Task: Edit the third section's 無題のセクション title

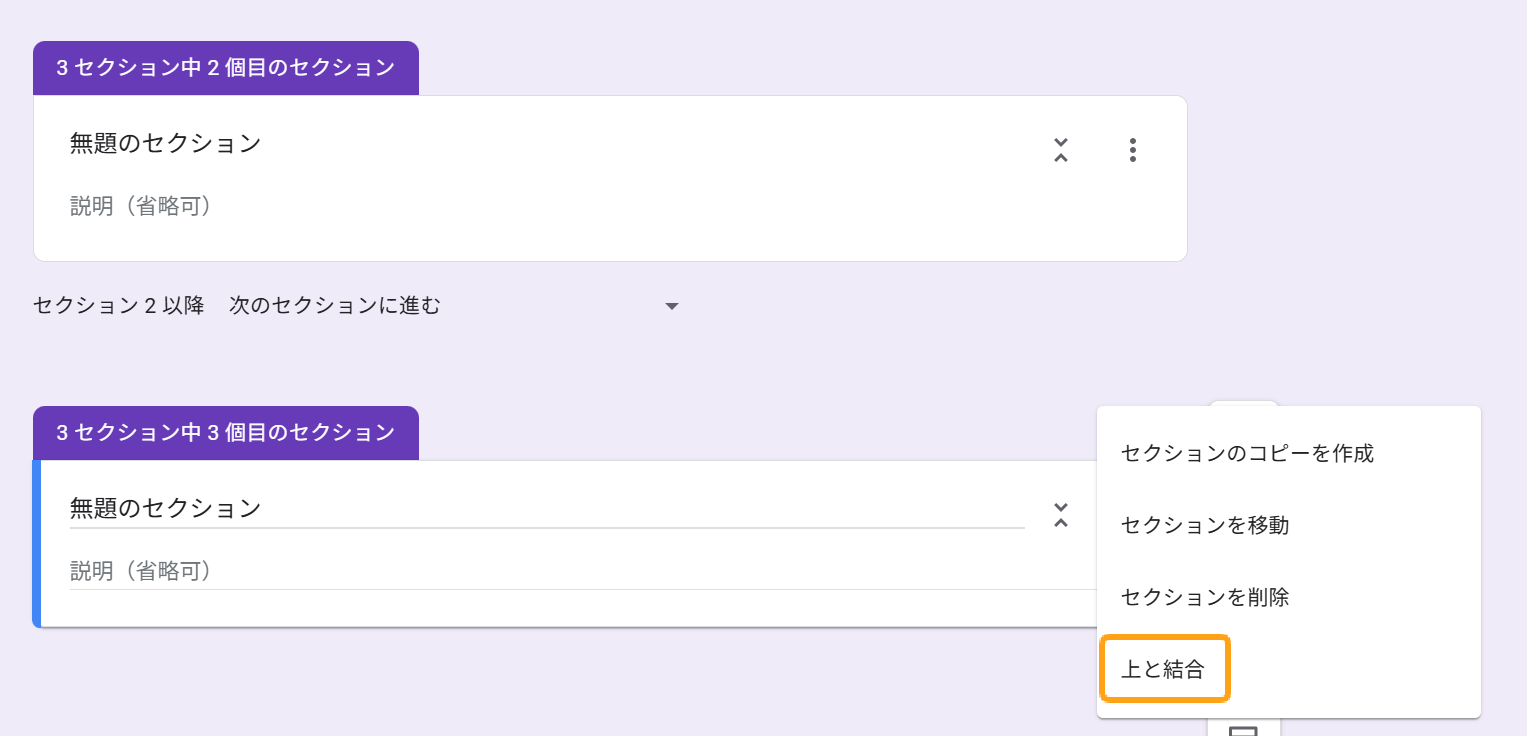Action: pyautogui.click(x=166, y=508)
